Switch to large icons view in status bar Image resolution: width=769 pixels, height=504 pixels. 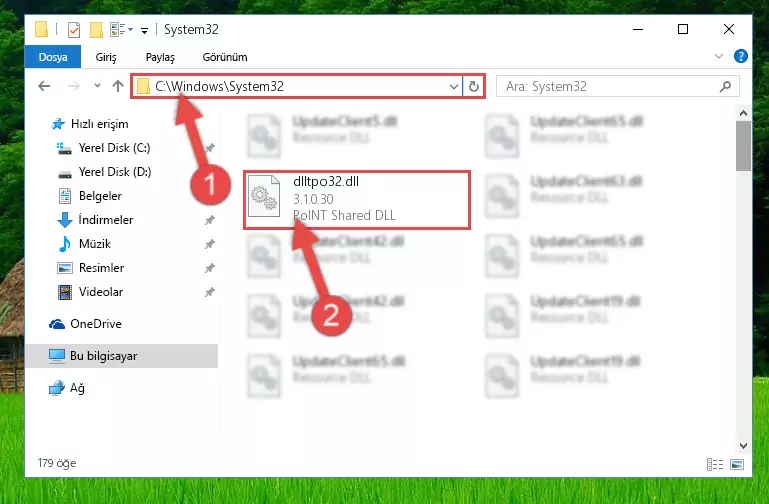(737, 464)
